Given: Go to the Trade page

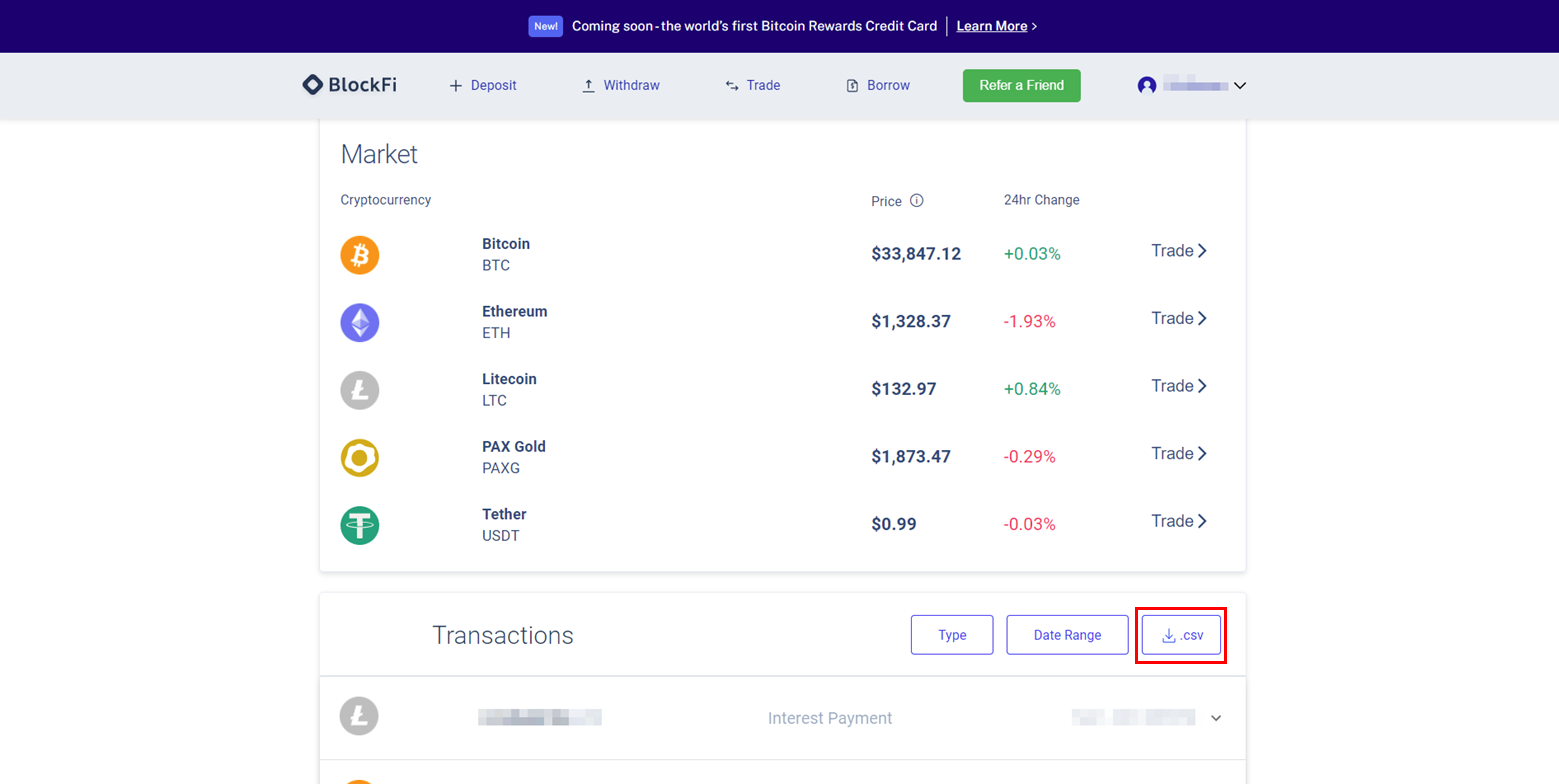Looking at the screenshot, I should pos(753,86).
